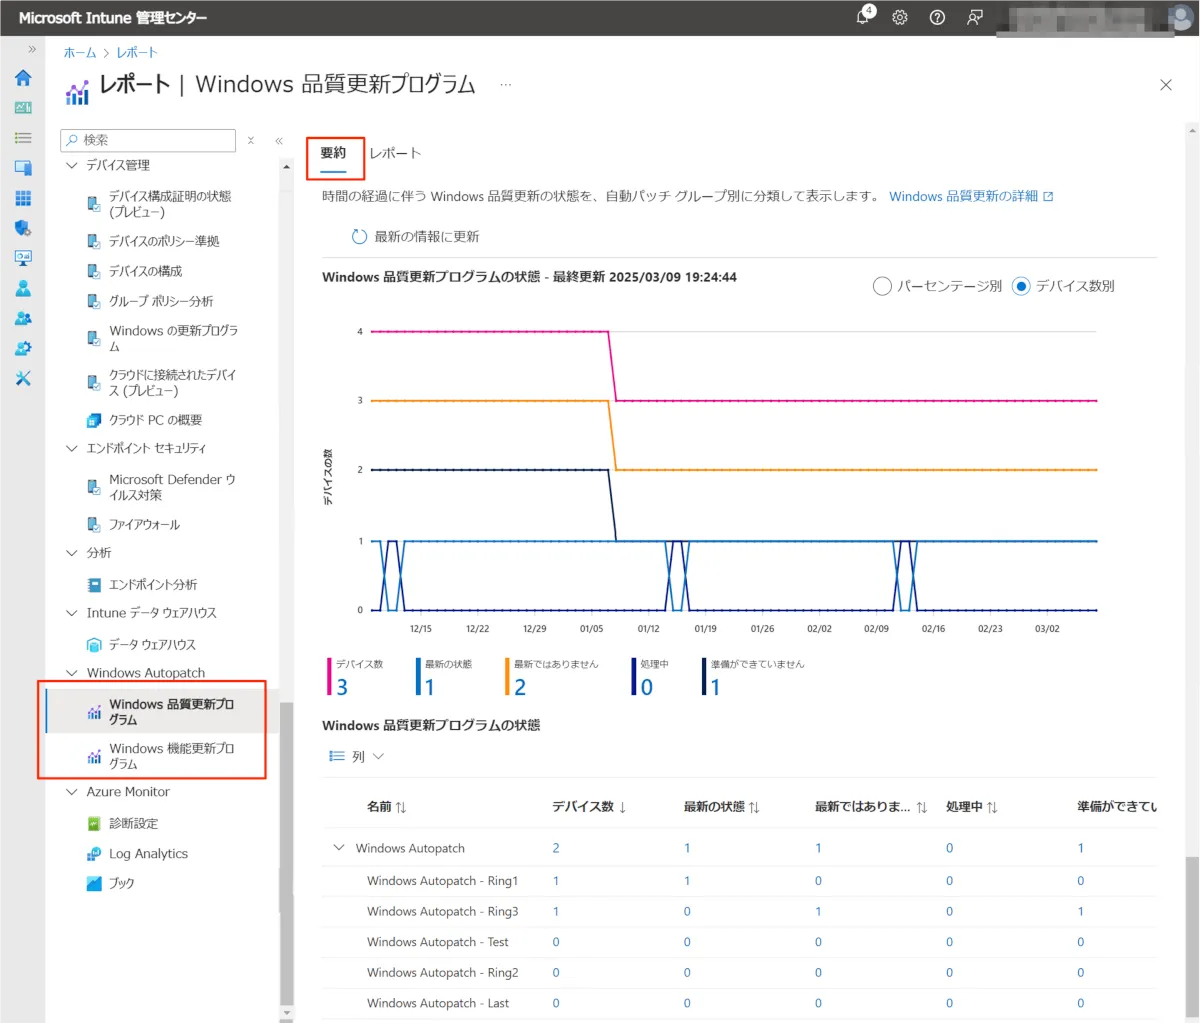Open the 列 columns dropdown
Viewport: 1200px width, 1023px height.
click(x=357, y=757)
